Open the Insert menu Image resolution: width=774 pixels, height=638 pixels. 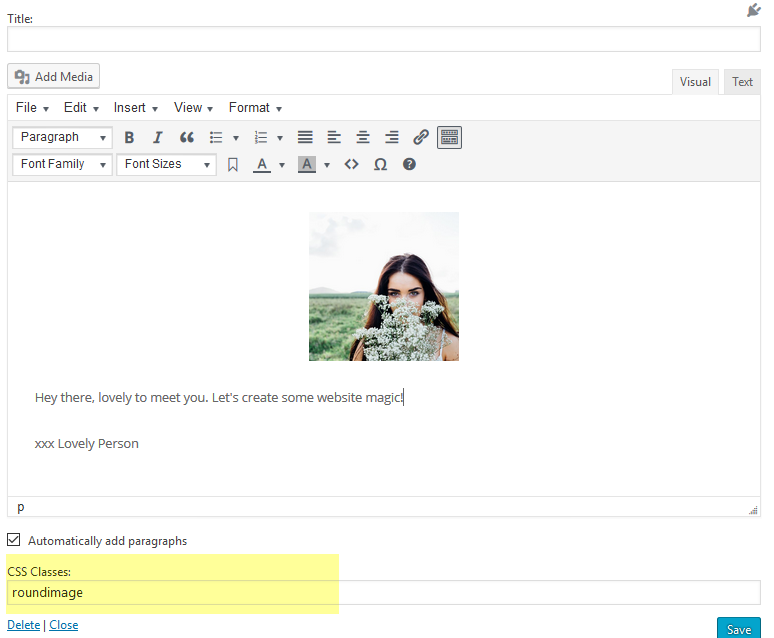135,108
